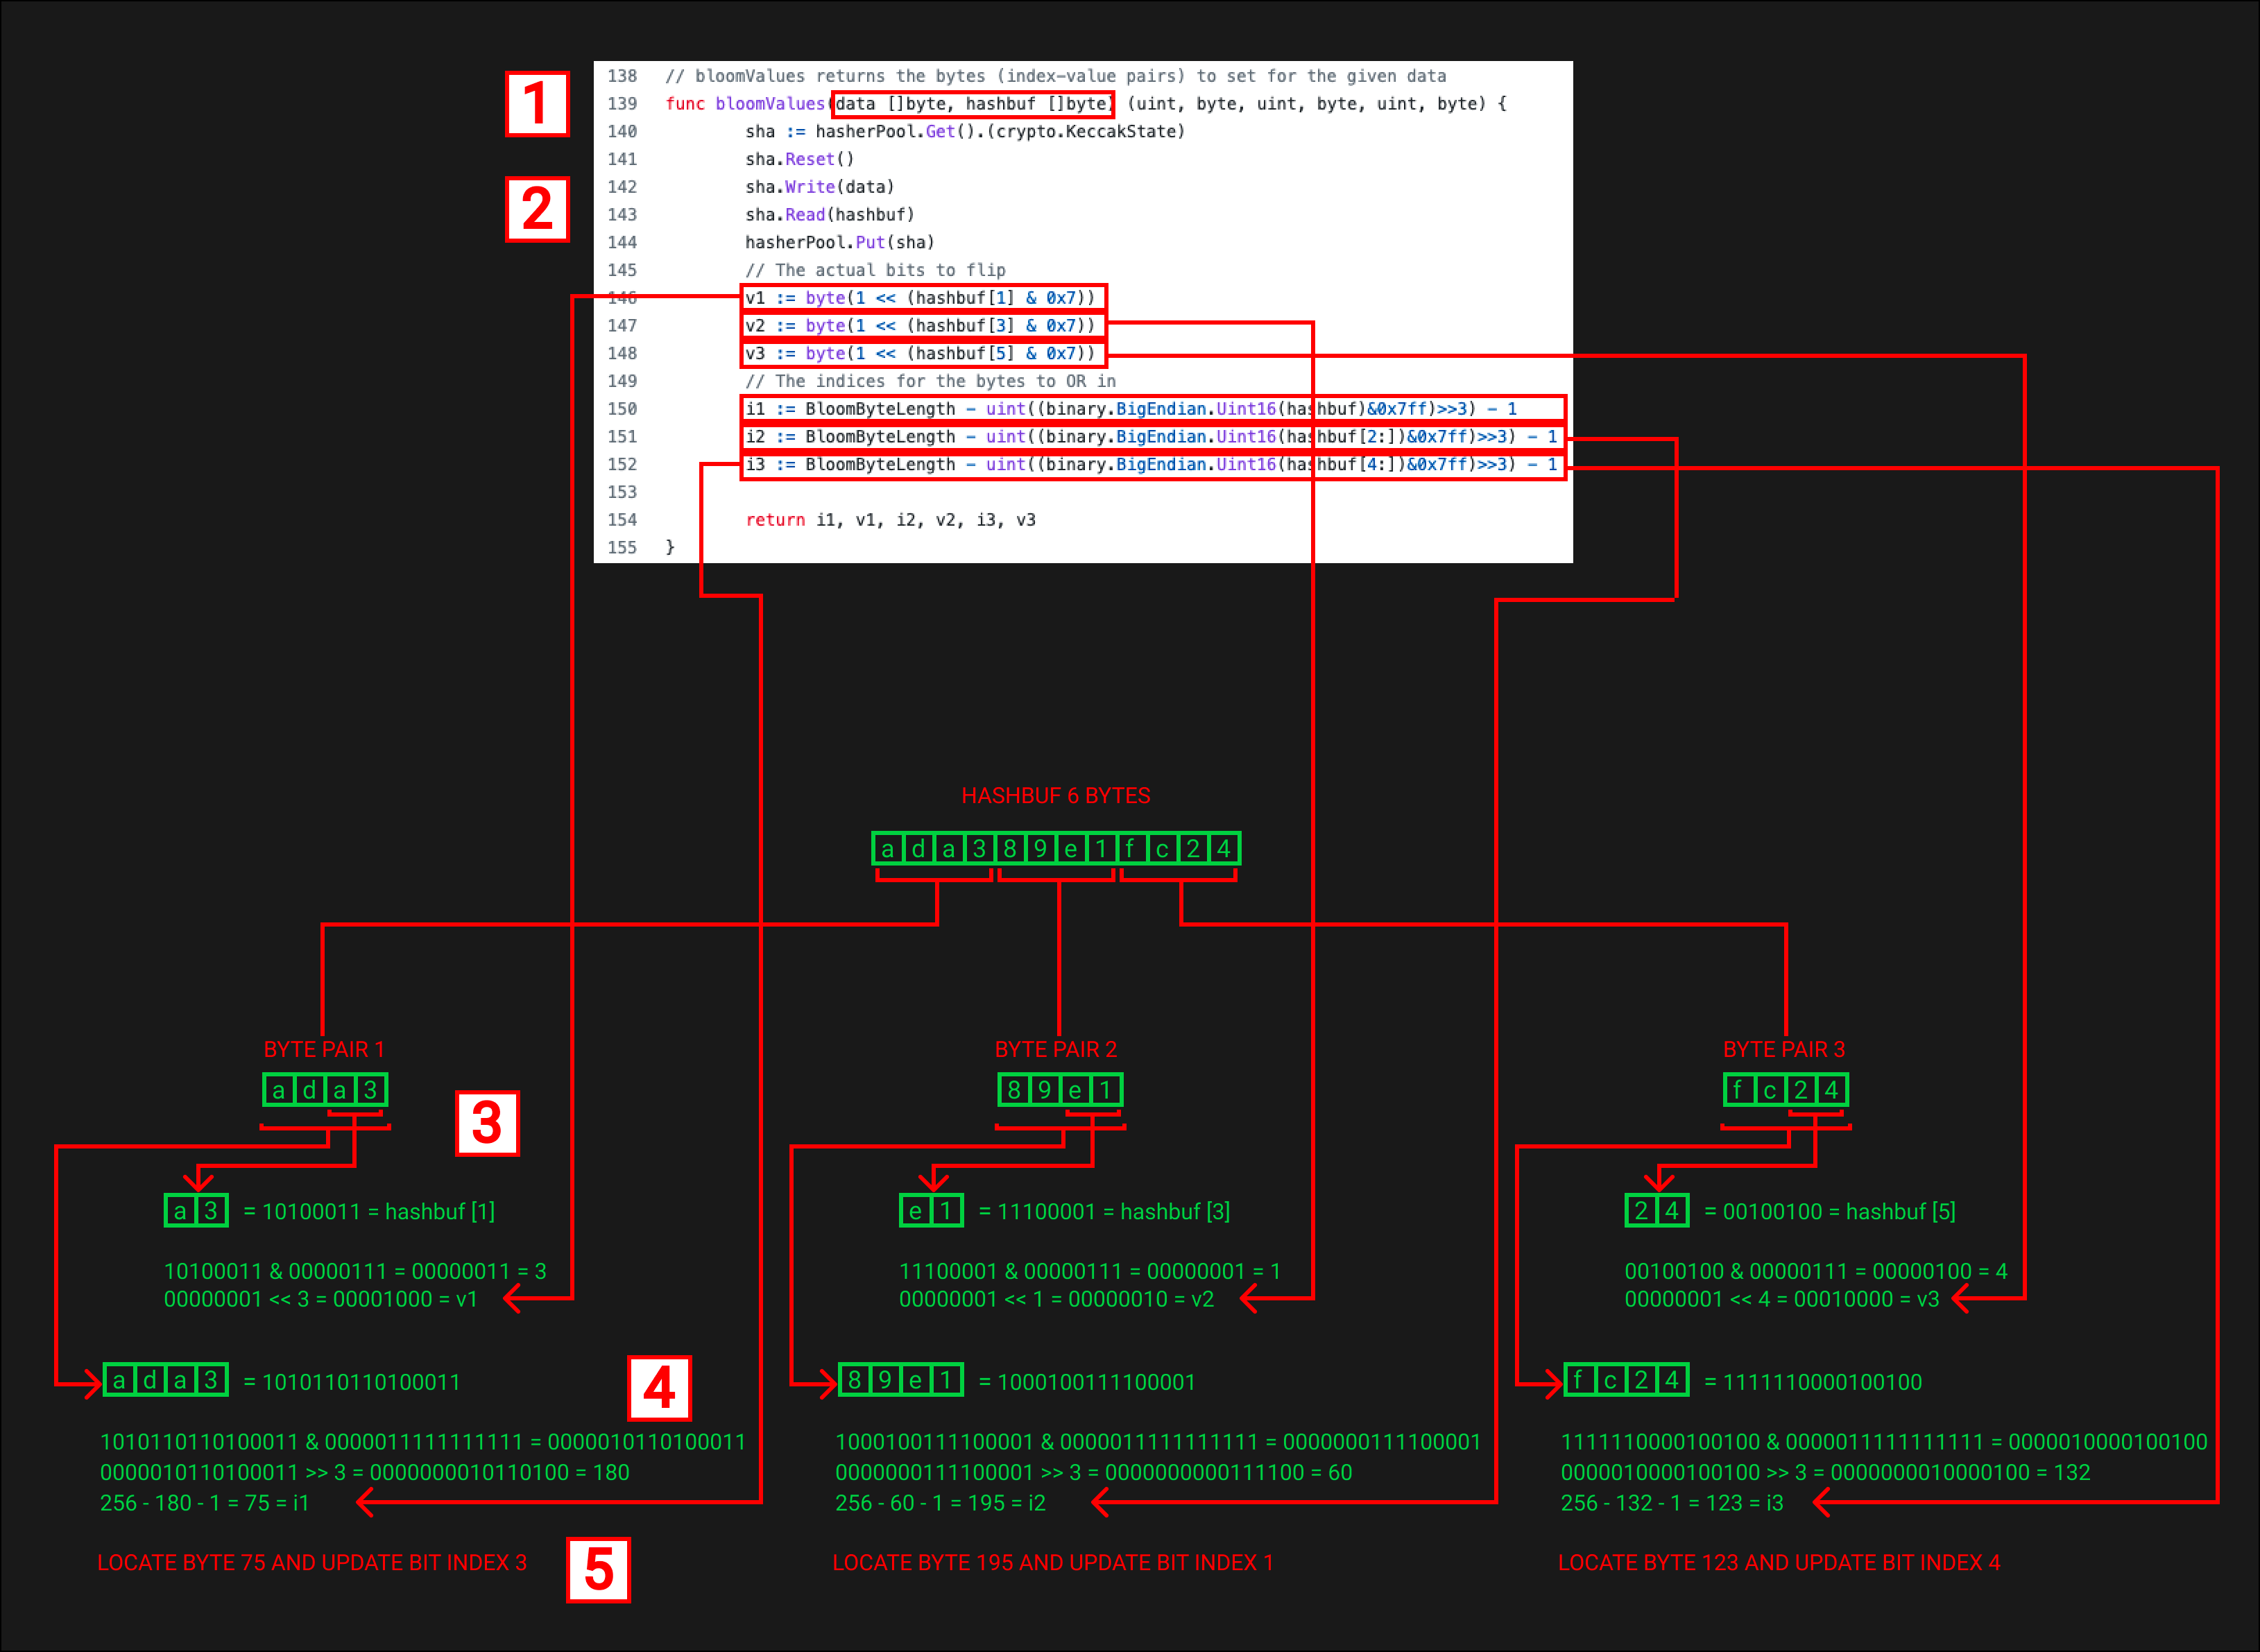2260x1652 pixels.
Task: Click the red step number 4 box
Action: coord(658,1388)
